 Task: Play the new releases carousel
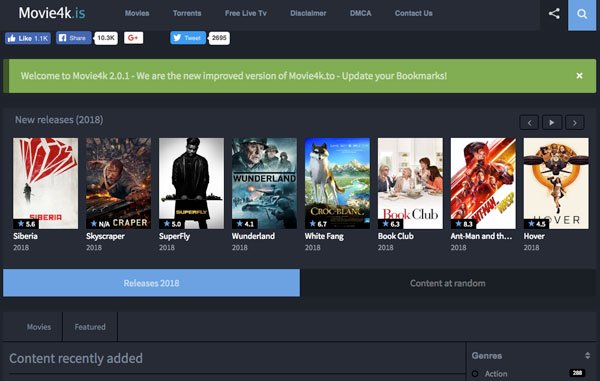tap(552, 123)
